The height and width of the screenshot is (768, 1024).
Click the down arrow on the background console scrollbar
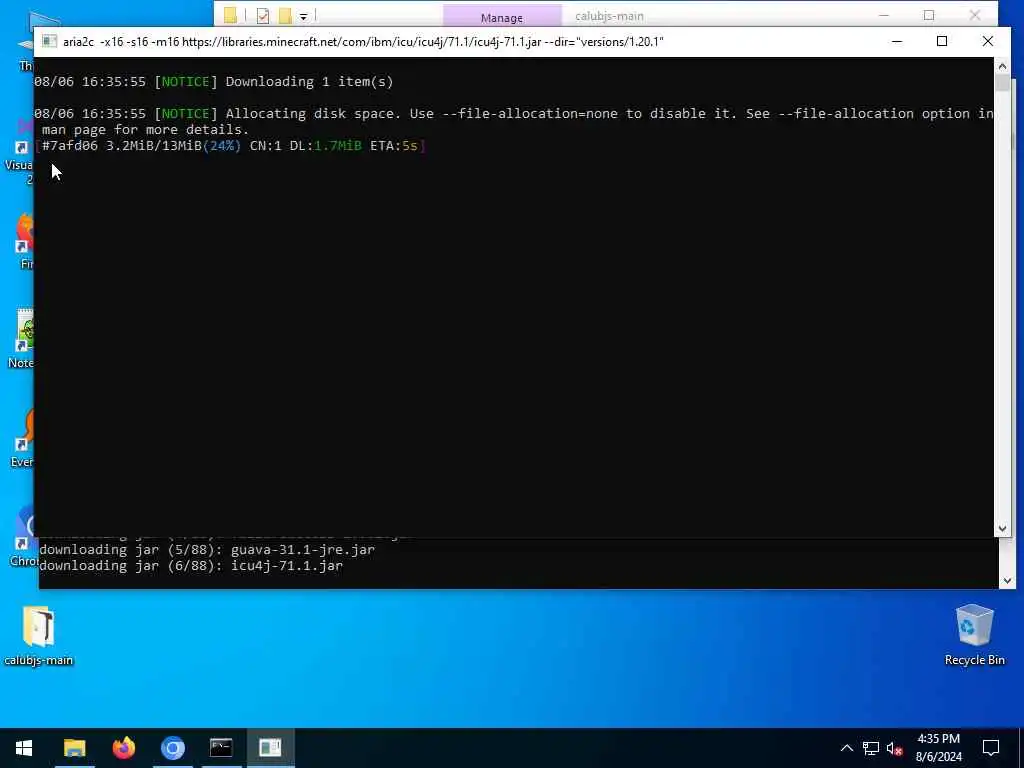click(x=1007, y=581)
